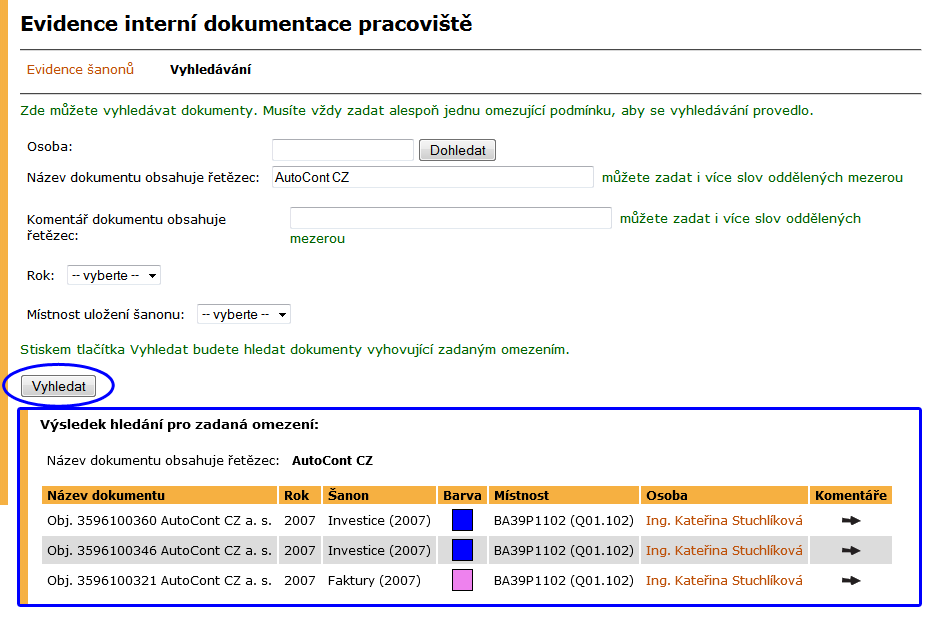Click the Evidence interní dokumentace pracoviště title
Viewport: 932px width, 618px height.
point(247,24)
